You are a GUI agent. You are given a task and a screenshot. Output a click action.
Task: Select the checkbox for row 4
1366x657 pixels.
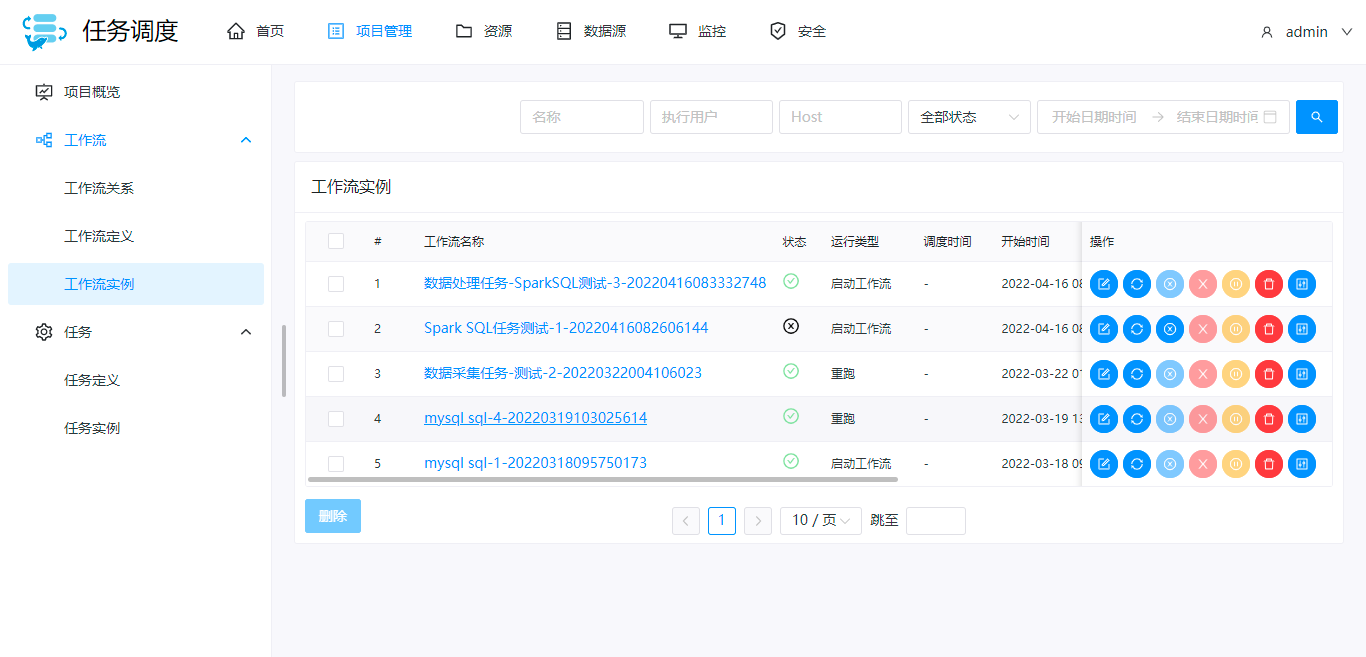[x=336, y=419]
